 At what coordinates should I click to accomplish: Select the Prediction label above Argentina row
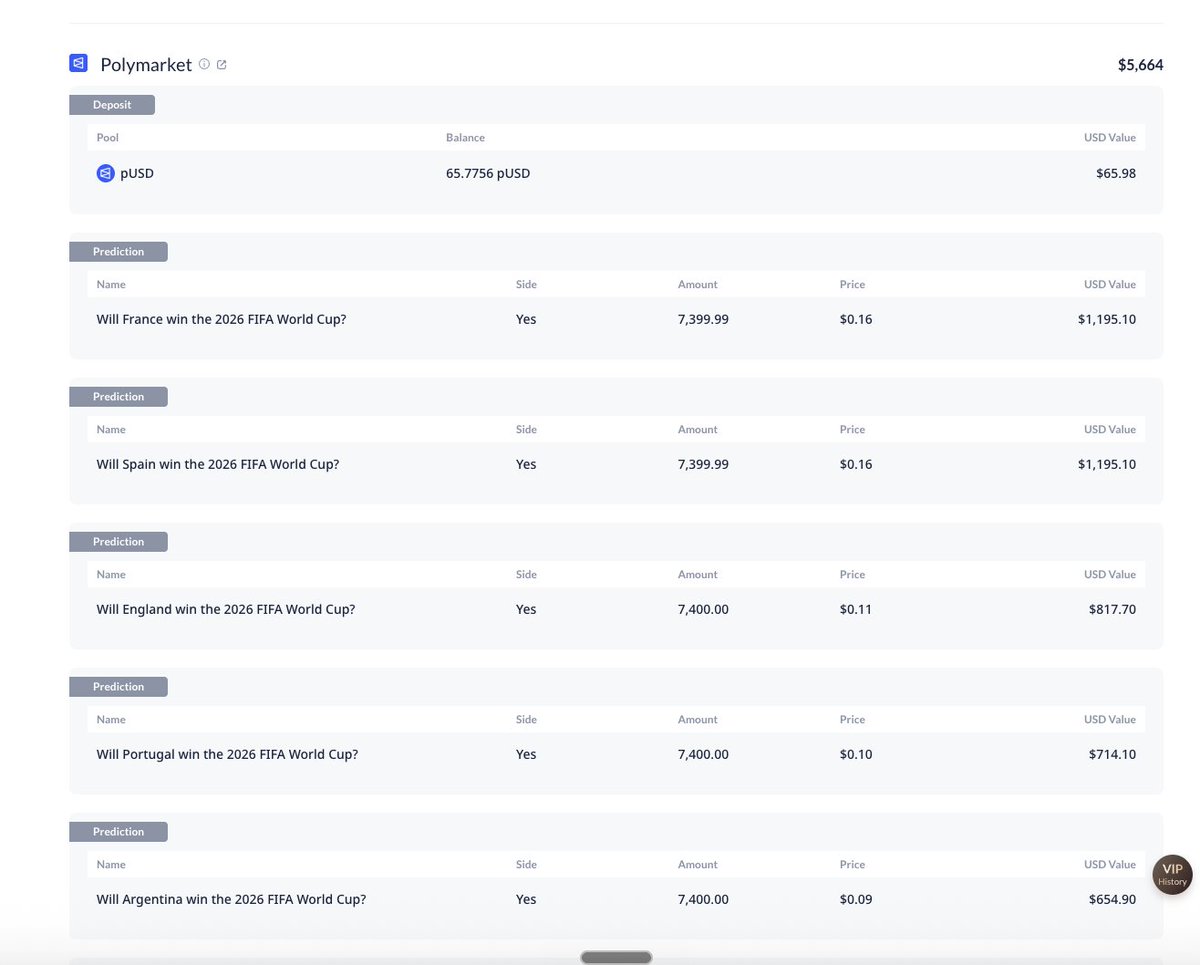118,832
